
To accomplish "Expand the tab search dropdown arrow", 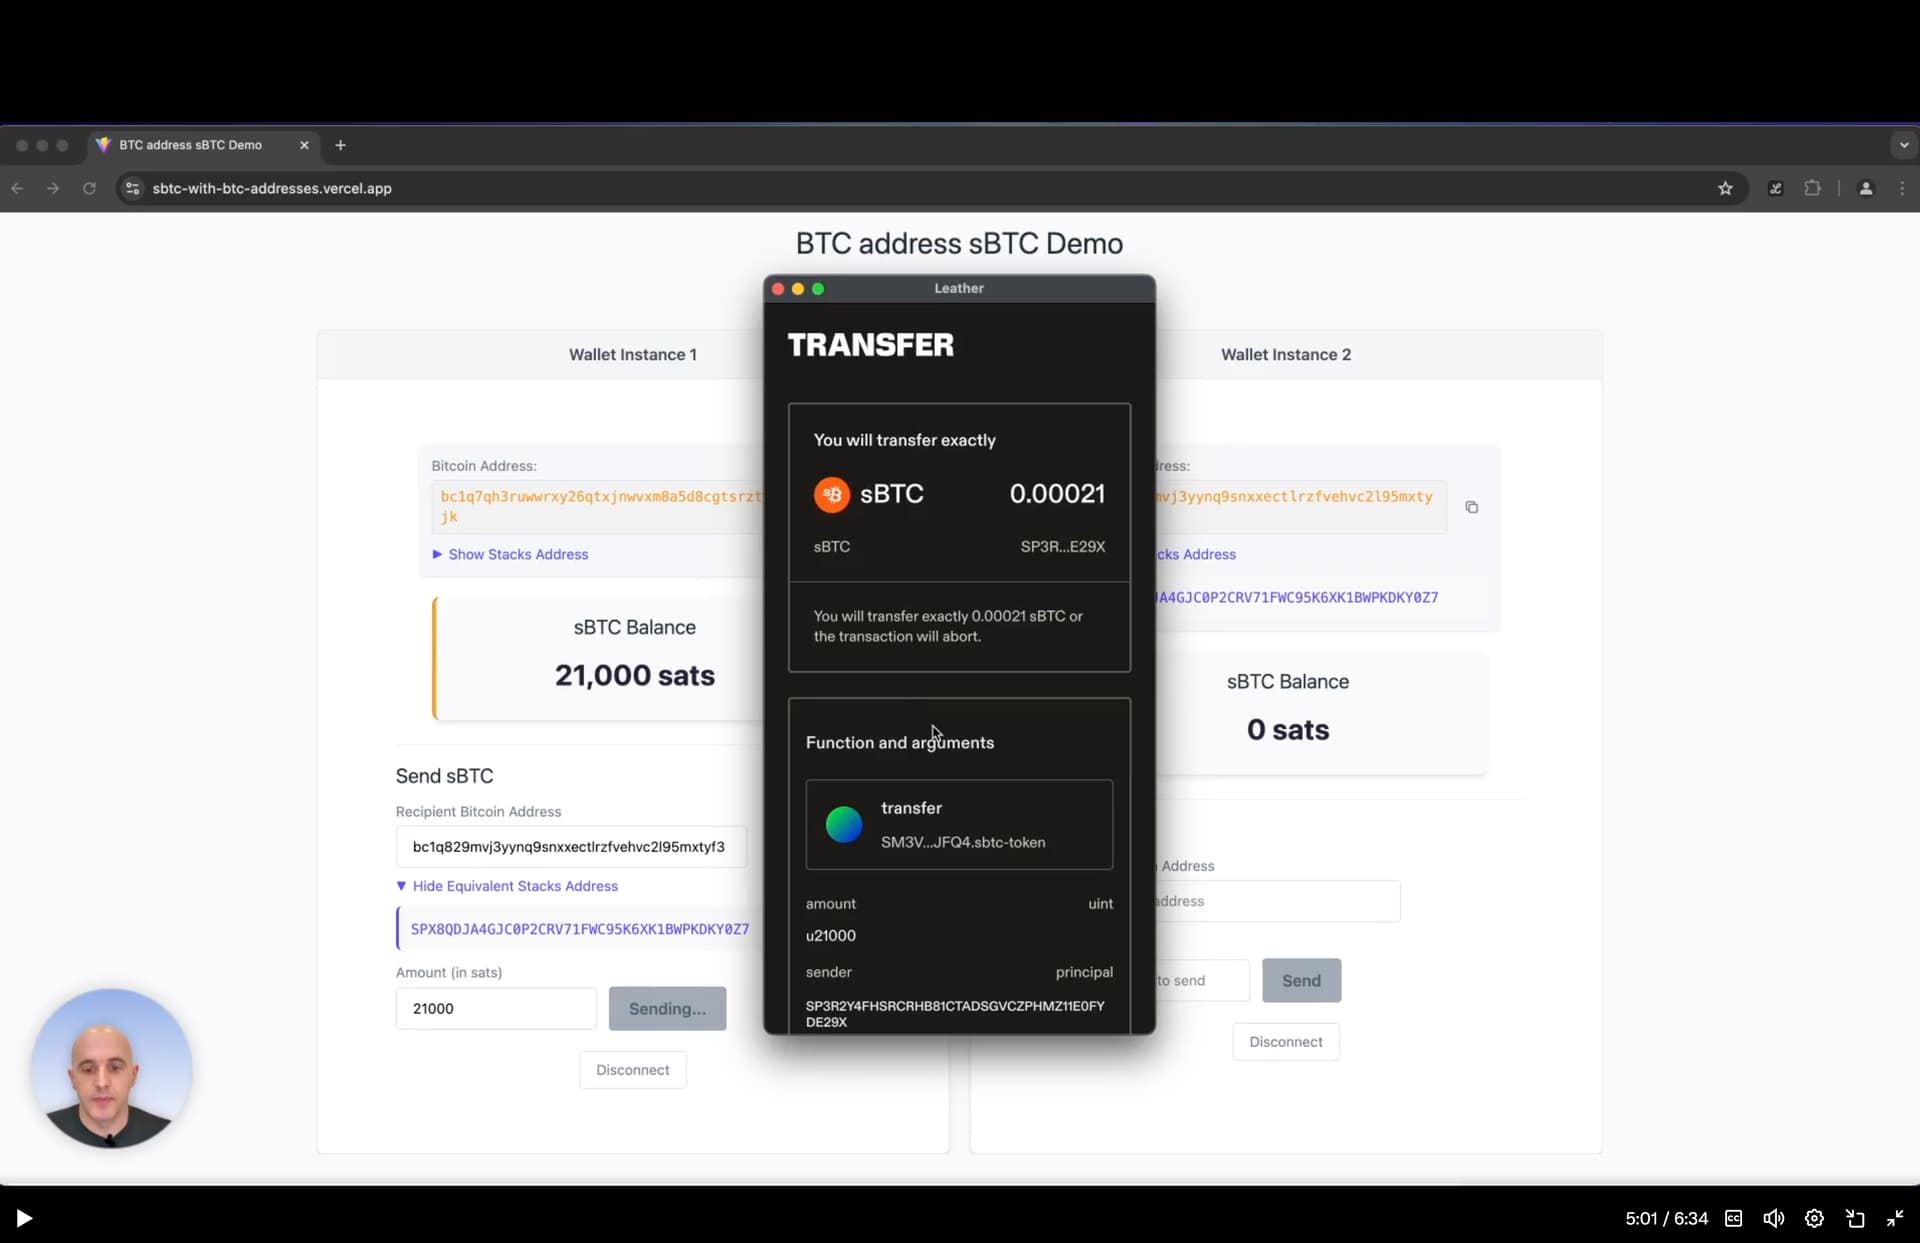I will click(1903, 145).
